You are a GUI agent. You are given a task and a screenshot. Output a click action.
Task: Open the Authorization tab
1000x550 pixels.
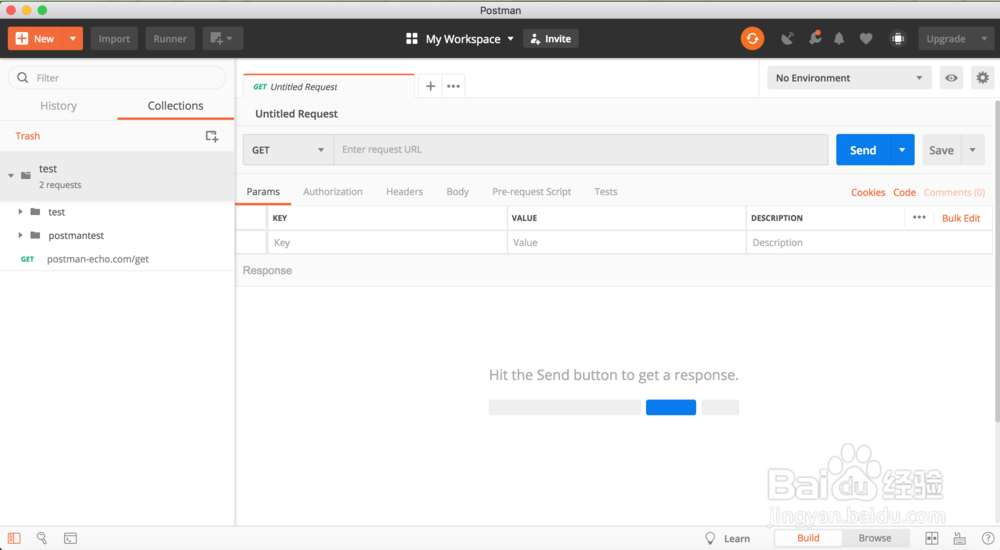[x=332, y=191]
